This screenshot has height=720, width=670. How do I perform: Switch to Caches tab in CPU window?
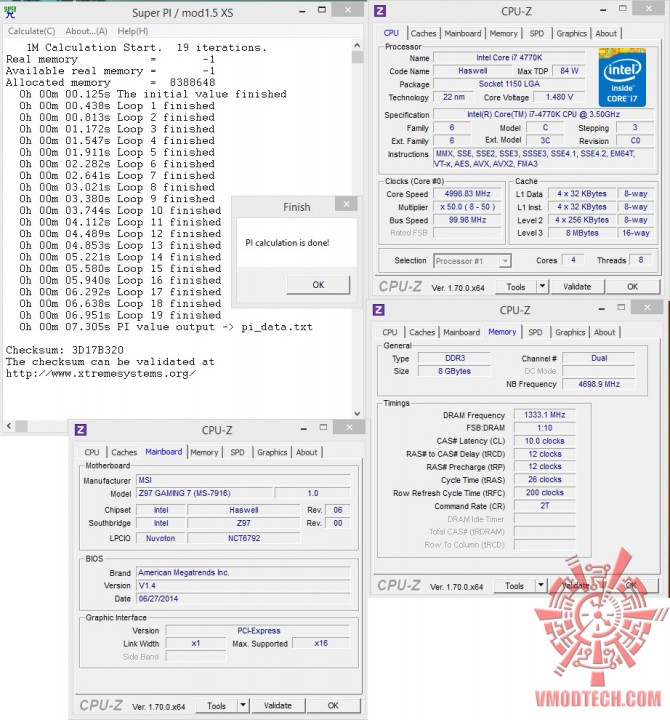coord(423,34)
